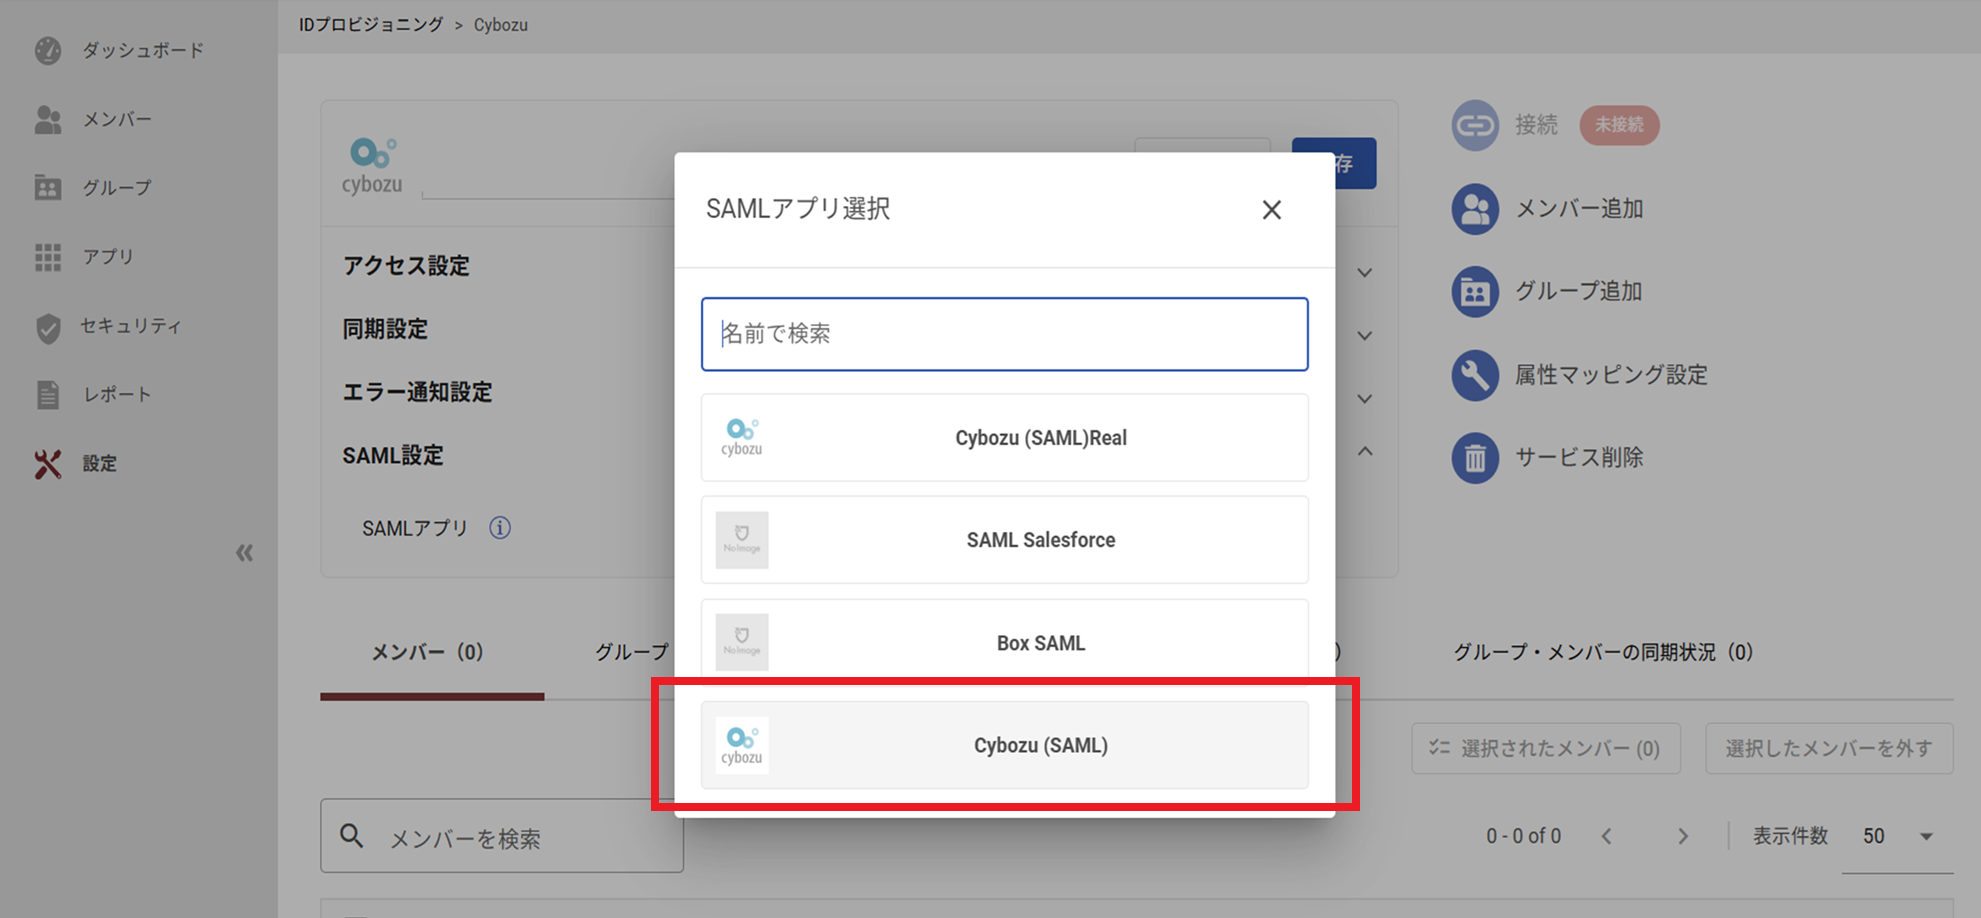Screen dimensions: 1981x918
Task: Focus the 名前で検索 search field
Action: point(1004,334)
